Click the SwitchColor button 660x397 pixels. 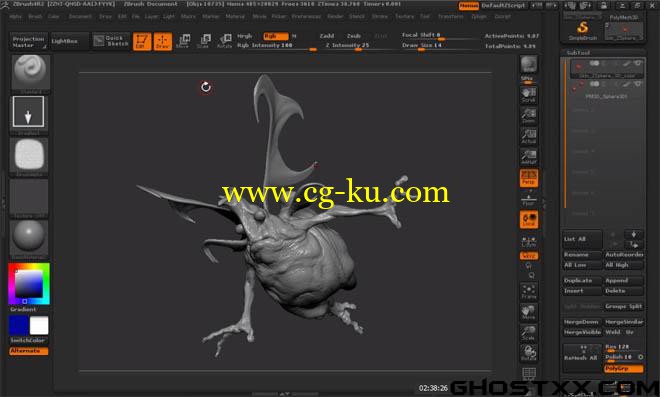point(28,341)
